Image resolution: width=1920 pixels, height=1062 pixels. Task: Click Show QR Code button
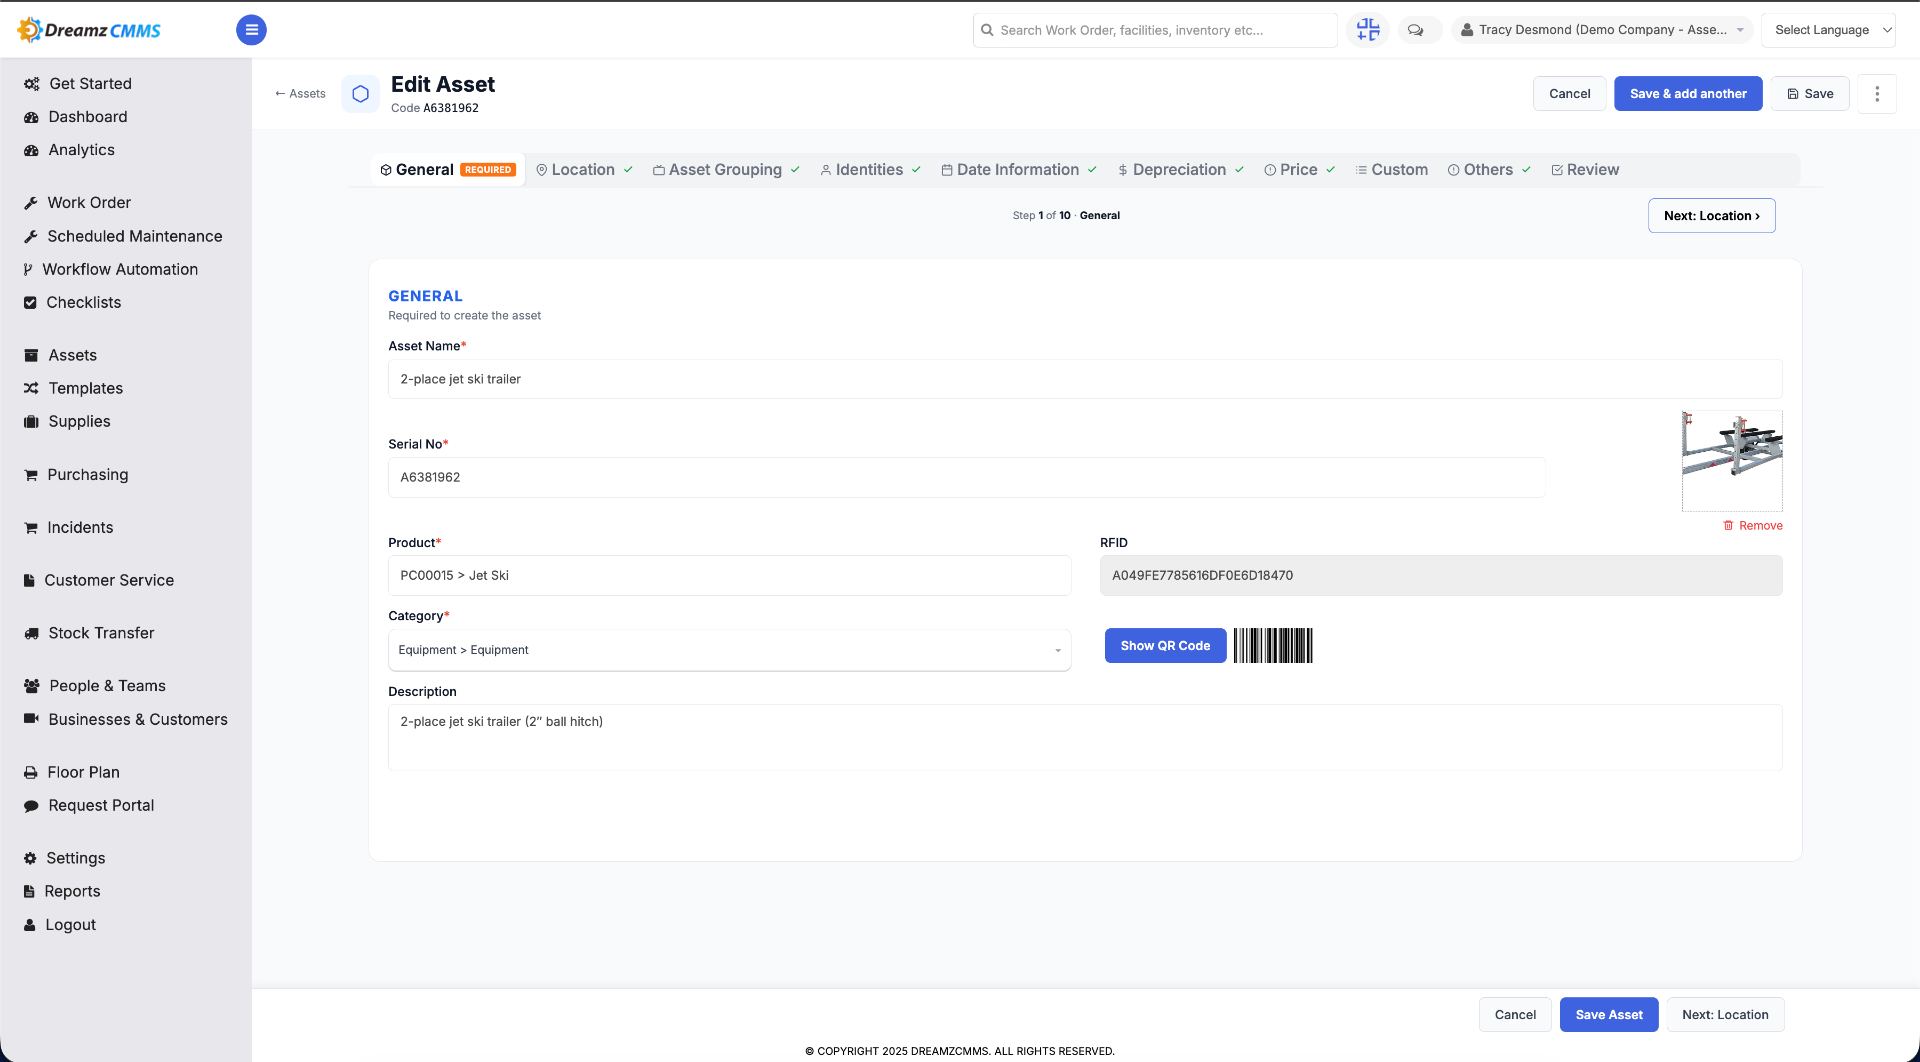[x=1165, y=646]
